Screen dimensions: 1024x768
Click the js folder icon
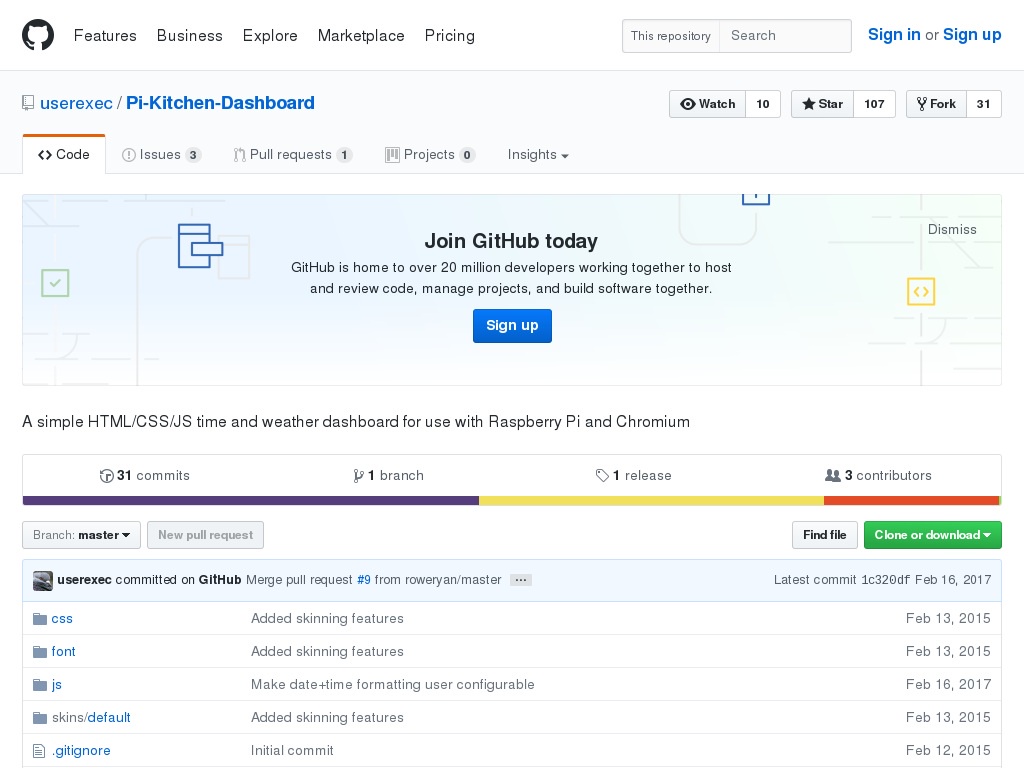pyautogui.click(x=40, y=684)
